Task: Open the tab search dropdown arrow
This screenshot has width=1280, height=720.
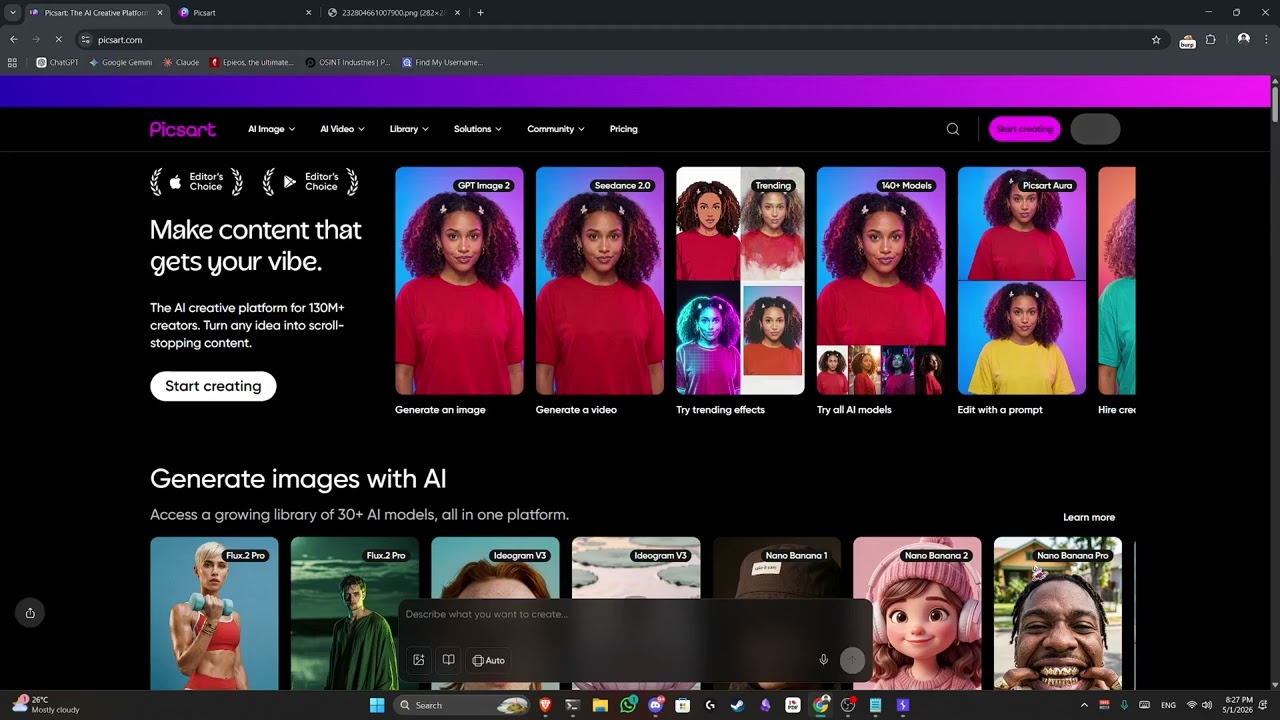Action: point(12,13)
